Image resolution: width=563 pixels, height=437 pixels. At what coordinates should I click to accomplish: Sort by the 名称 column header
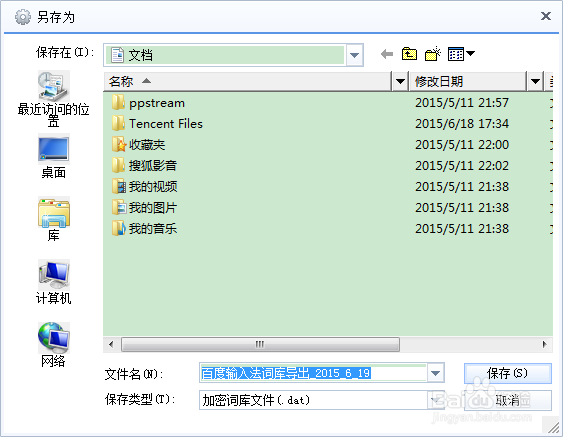coord(248,82)
